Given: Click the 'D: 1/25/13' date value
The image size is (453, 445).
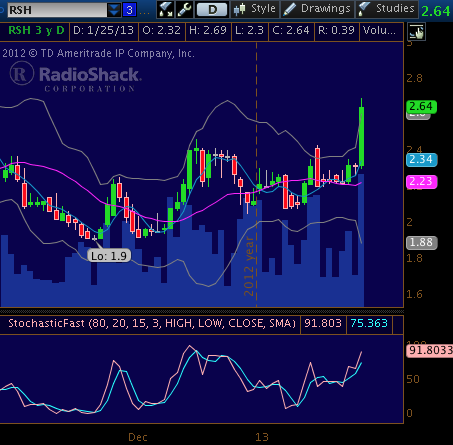Looking at the screenshot, I should [x=103, y=31].
